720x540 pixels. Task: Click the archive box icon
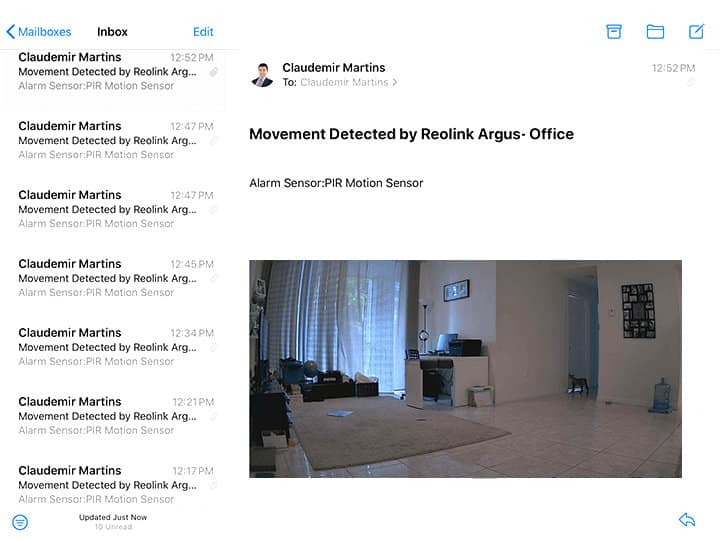pyautogui.click(x=614, y=32)
